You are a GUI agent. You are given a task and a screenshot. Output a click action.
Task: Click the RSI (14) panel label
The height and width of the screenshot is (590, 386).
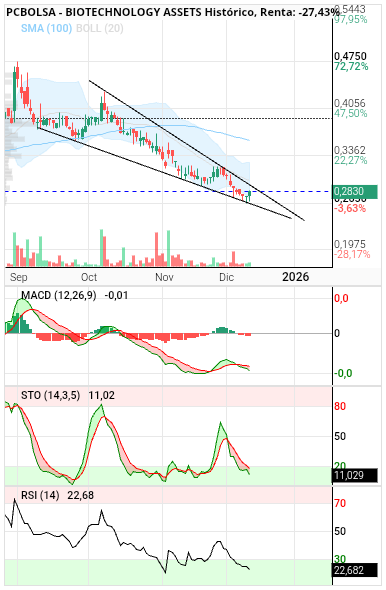coord(40,495)
